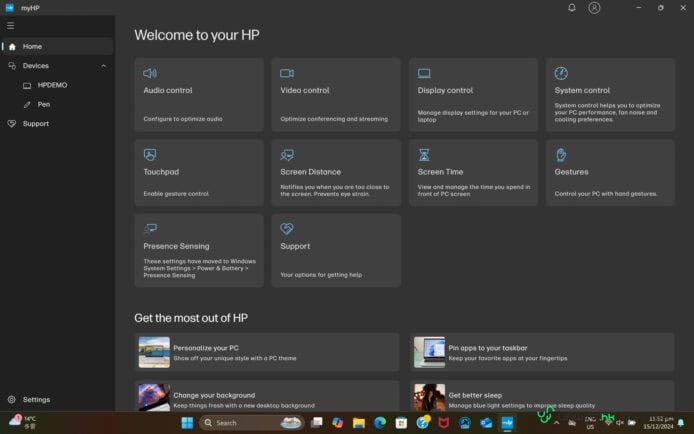Open Settings in the sidebar
Screen dimensions: 694x434
pyautogui.click(x=57, y=399)
